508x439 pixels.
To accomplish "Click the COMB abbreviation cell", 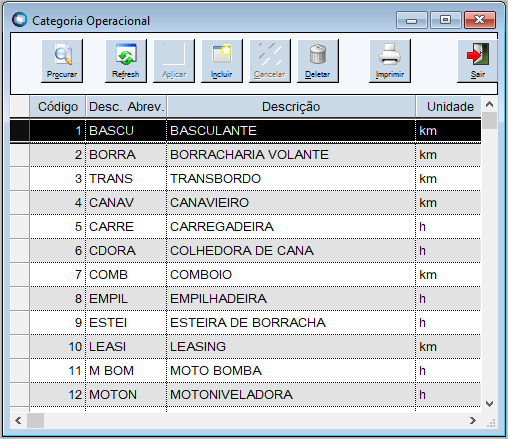I will click(126, 275).
